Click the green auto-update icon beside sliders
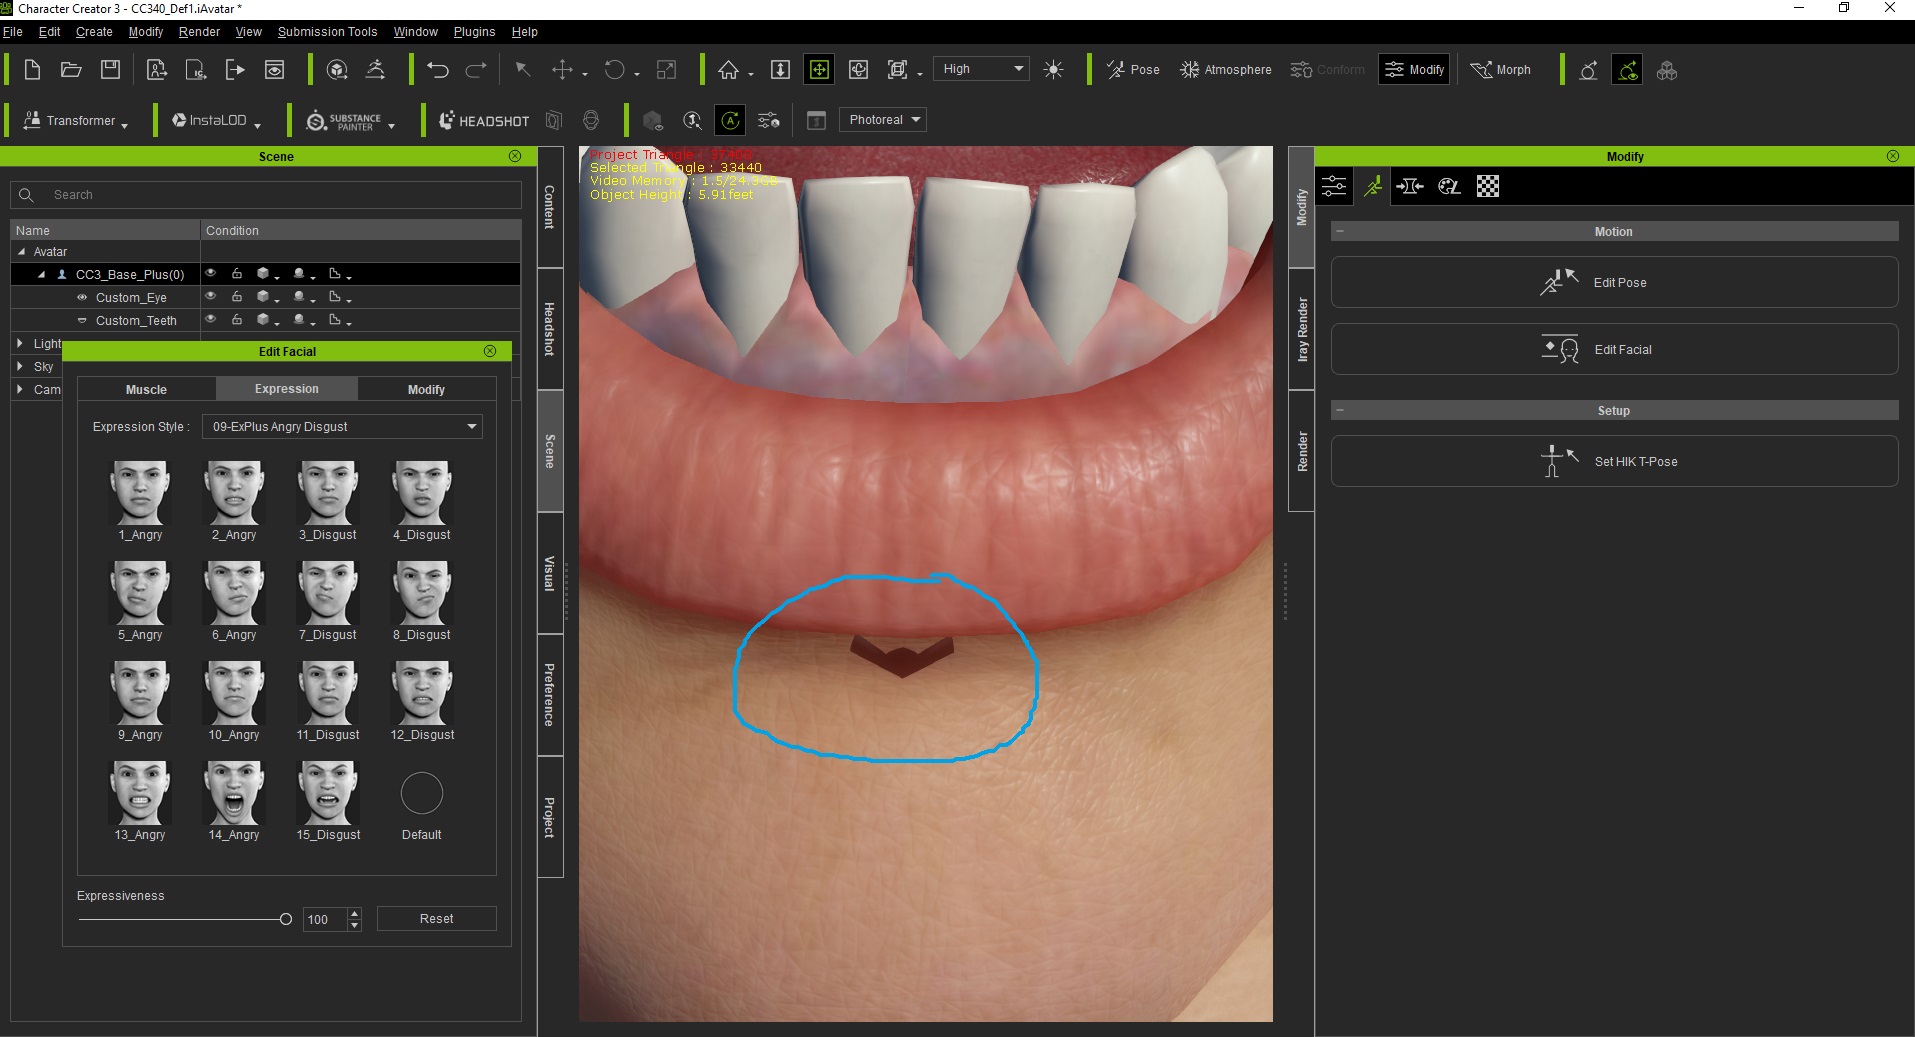Viewport: 1915px width, 1037px height. pos(731,121)
